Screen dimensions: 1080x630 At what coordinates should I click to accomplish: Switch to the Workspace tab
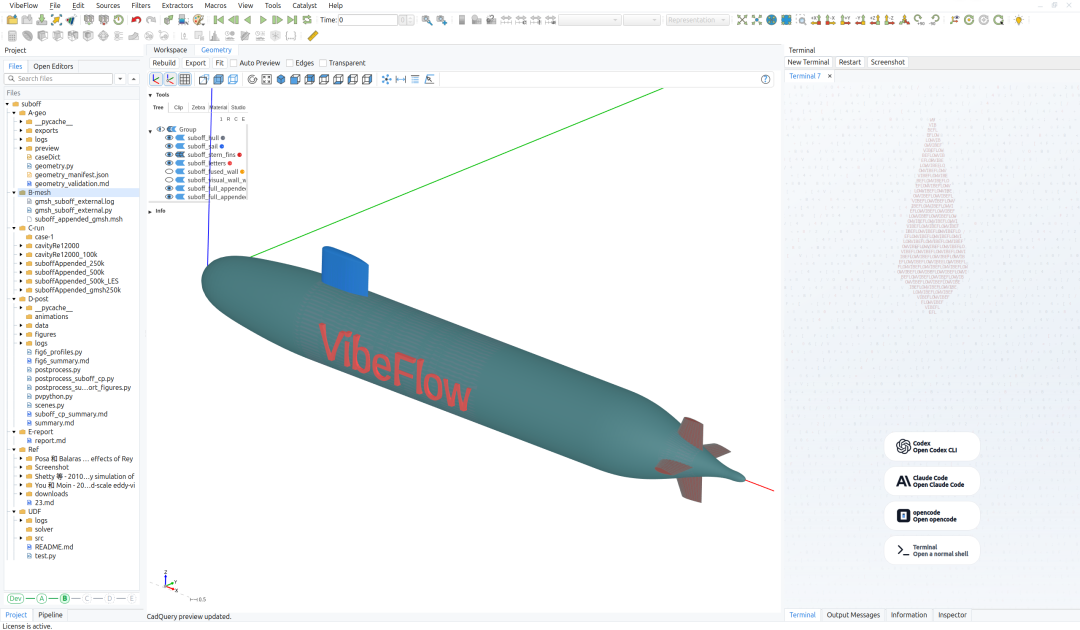[170, 50]
